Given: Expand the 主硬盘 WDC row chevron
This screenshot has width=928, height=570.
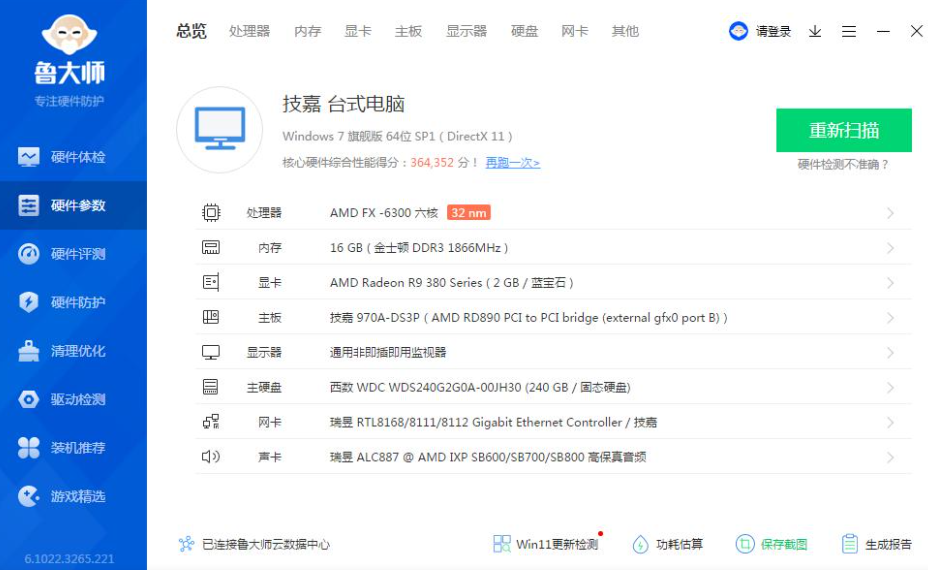Looking at the screenshot, I should [890, 388].
